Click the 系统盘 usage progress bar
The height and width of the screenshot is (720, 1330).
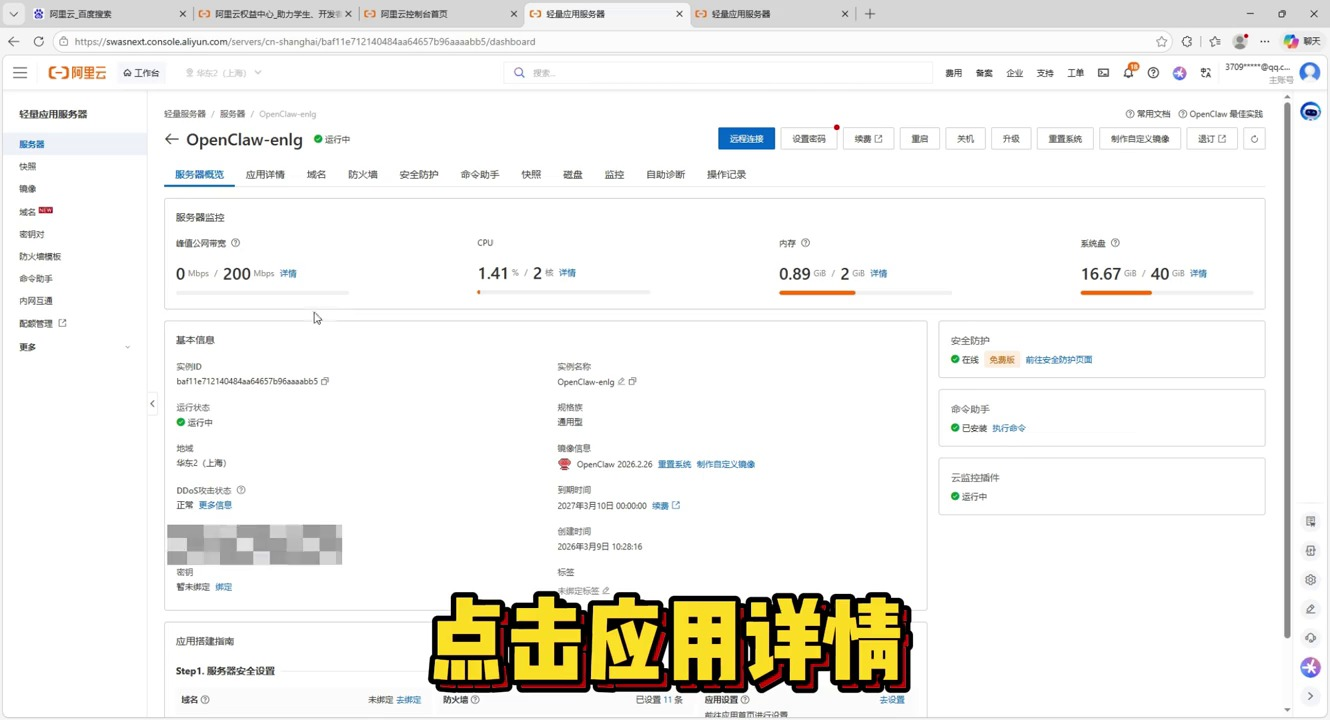1167,293
